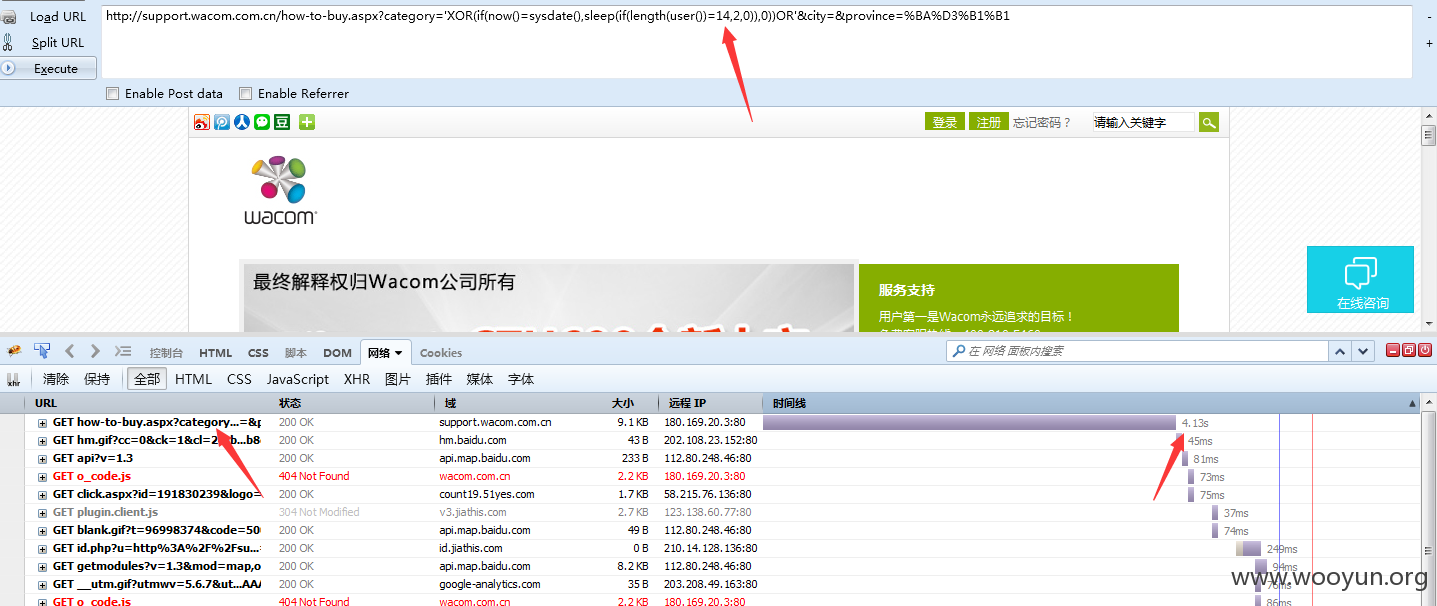This screenshot has width=1437, height=606.
Task: Share via the Douban icon
Action: coord(282,122)
